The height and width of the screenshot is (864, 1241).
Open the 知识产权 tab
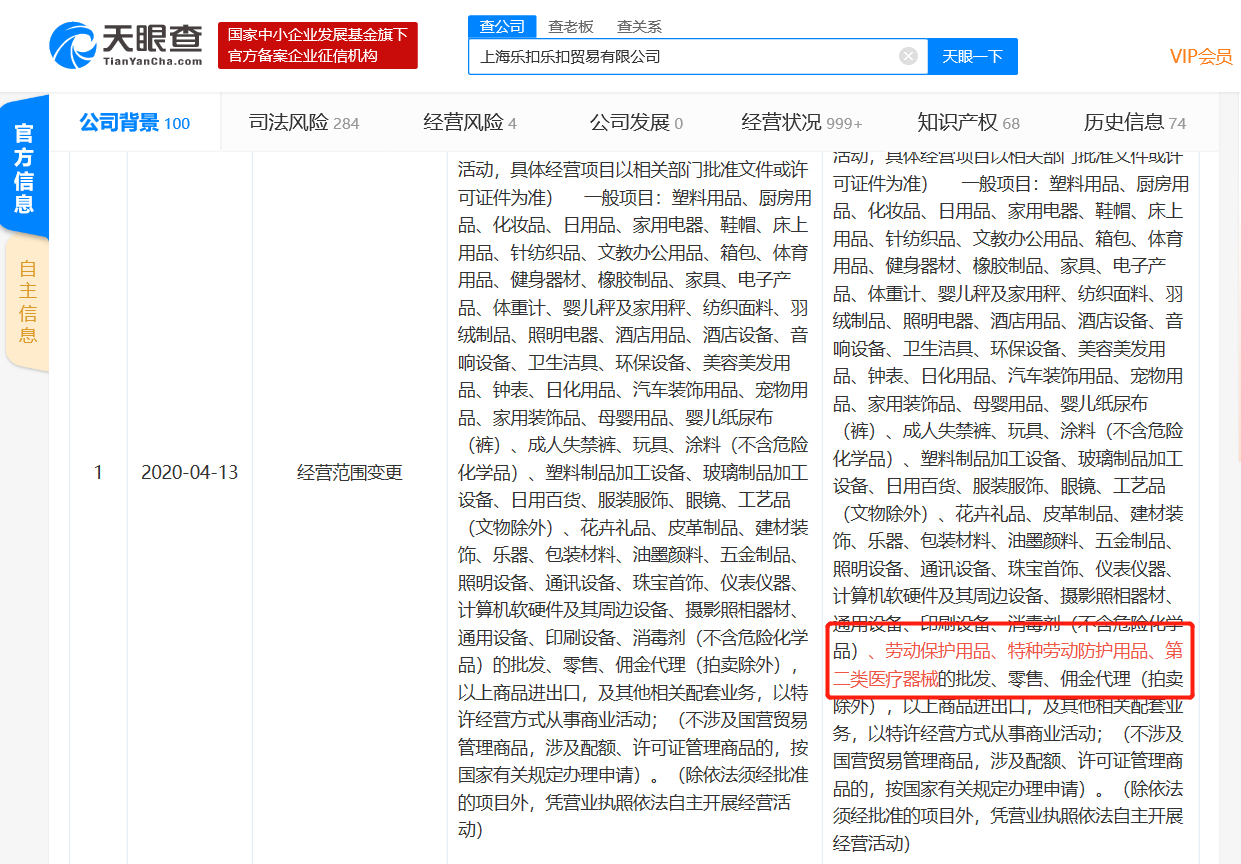(968, 123)
